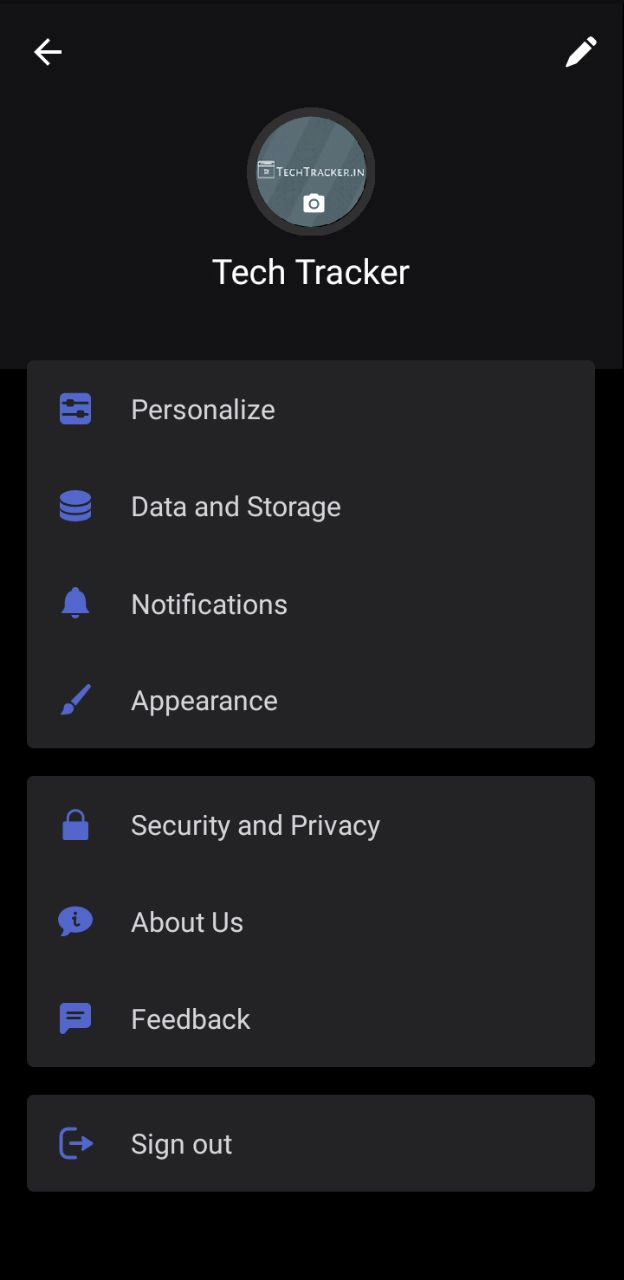Image resolution: width=624 pixels, height=1280 pixels.
Task: Tap the Sign out arrow icon
Action: [76, 1143]
